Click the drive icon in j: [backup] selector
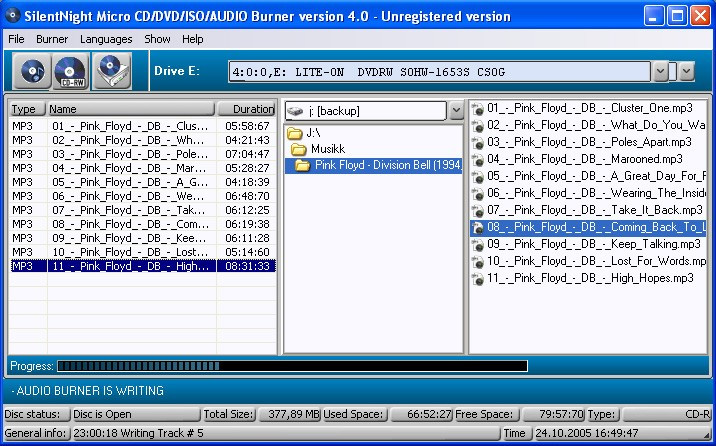Viewport: 716px width, 446px height. click(x=295, y=111)
